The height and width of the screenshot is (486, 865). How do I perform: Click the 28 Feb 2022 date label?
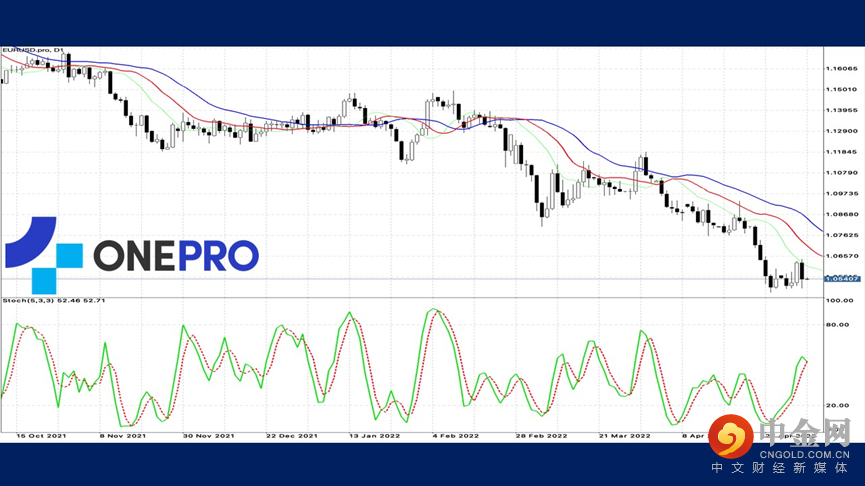(x=541, y=436)
